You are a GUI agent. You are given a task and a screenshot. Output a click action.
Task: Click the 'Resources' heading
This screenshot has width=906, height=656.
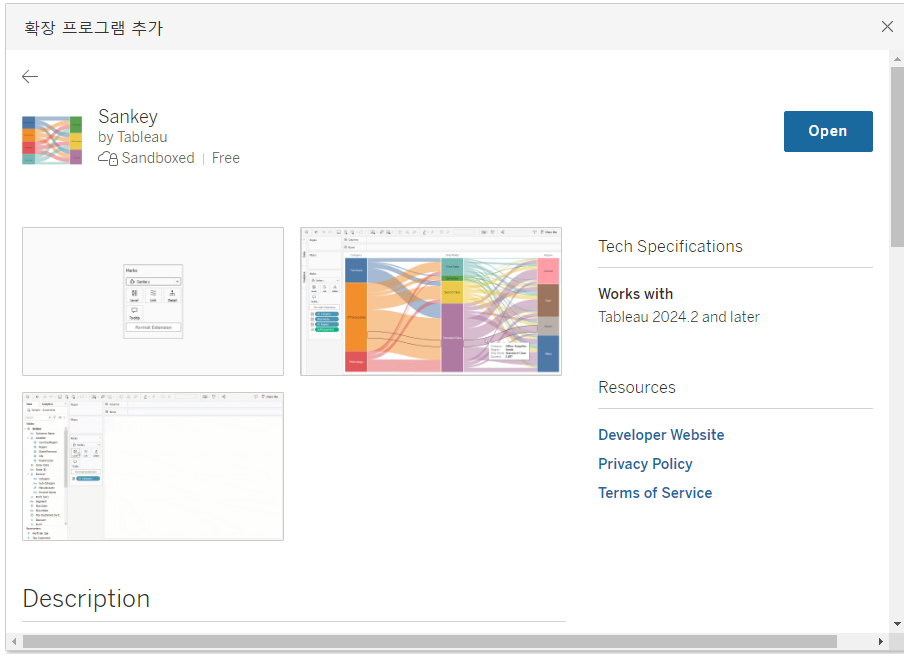click(x=636, y=387)
